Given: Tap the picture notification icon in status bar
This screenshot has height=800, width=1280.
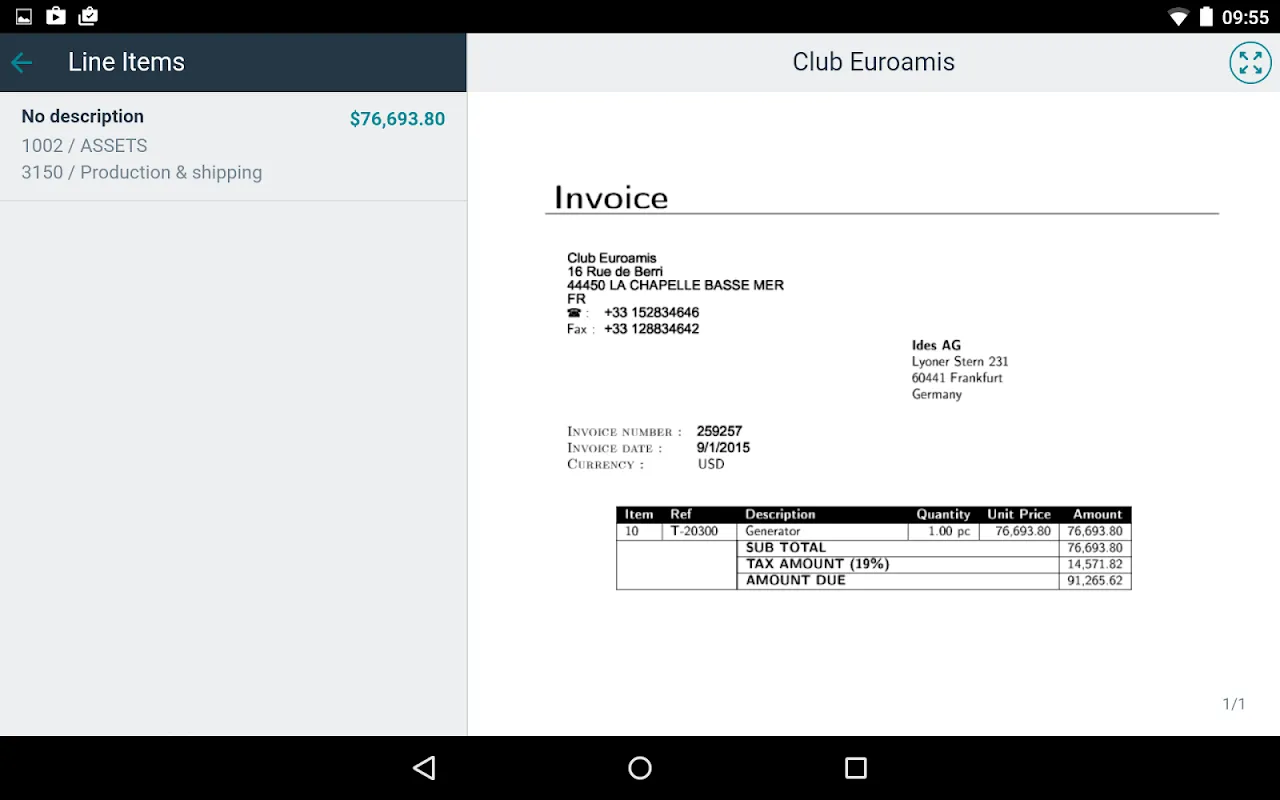Looking at the screenshot, I should point(24,16).
